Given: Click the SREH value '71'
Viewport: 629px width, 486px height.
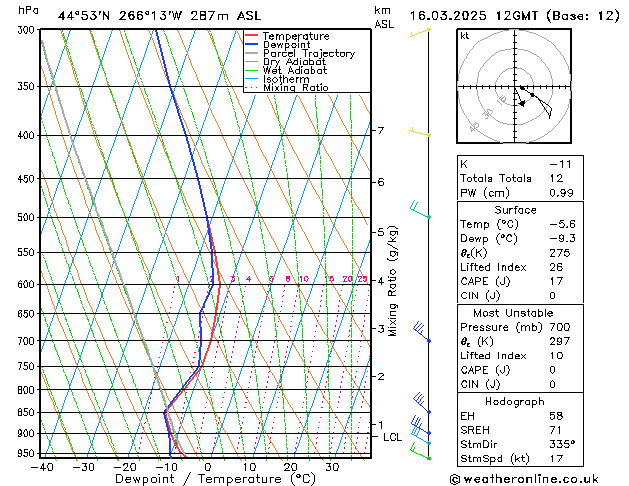Looking at the screenshot, I should 556,430.
